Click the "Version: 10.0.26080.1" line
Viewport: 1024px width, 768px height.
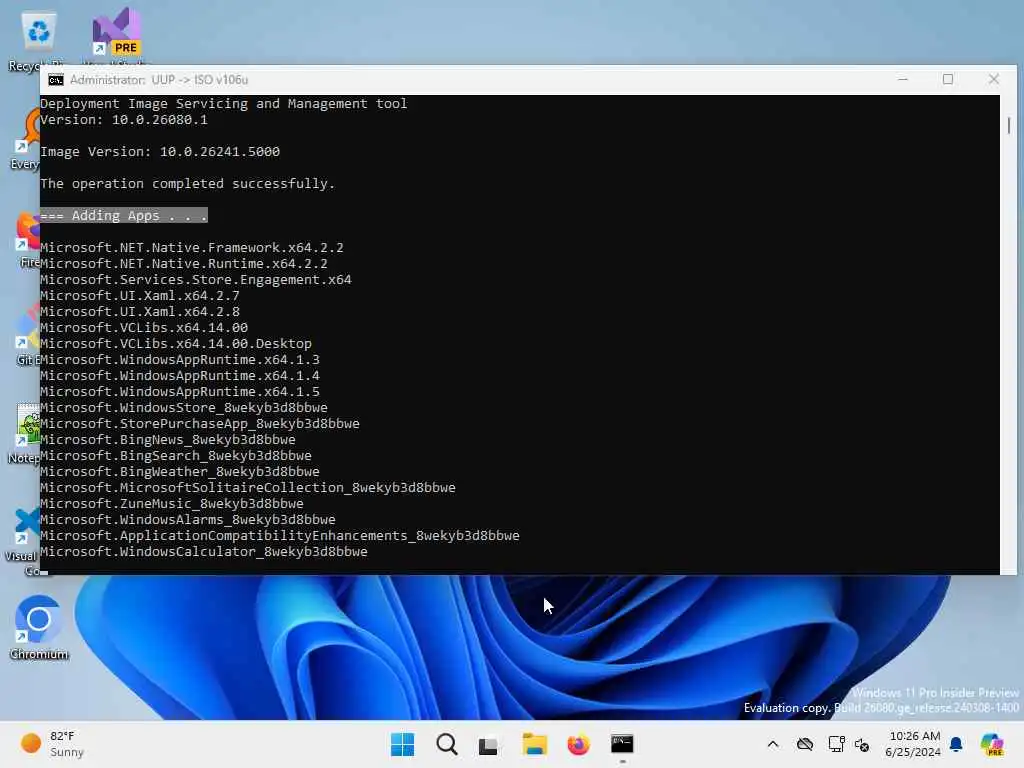point(124,120)
